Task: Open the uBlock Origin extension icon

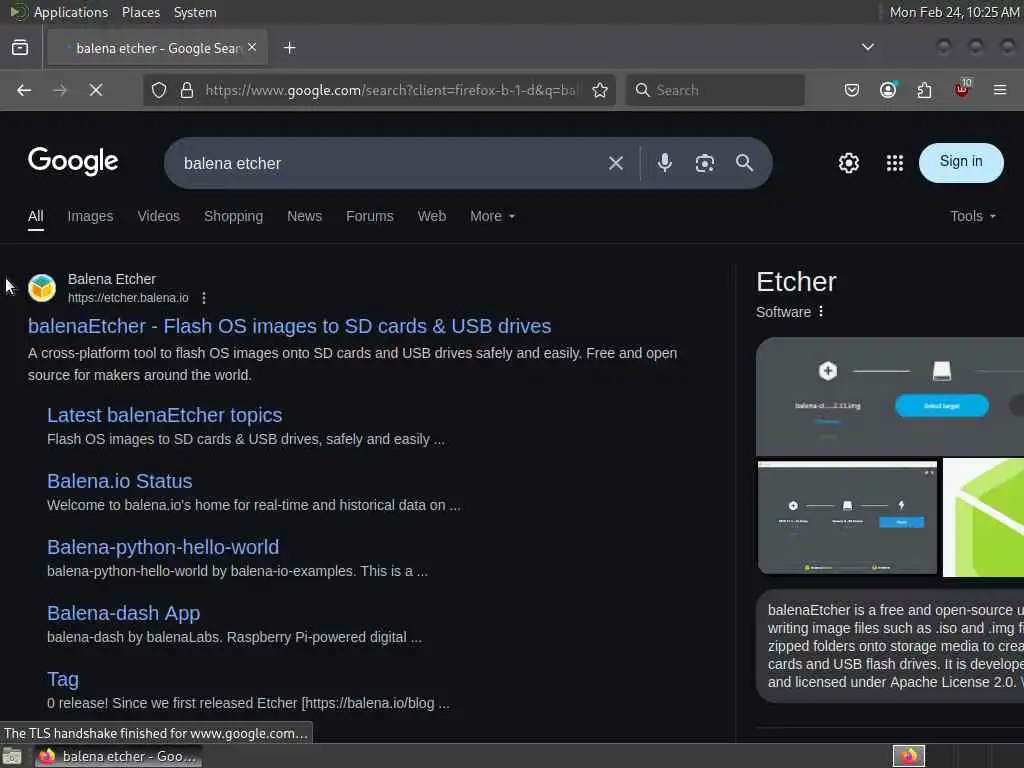Action: [962, 89]
